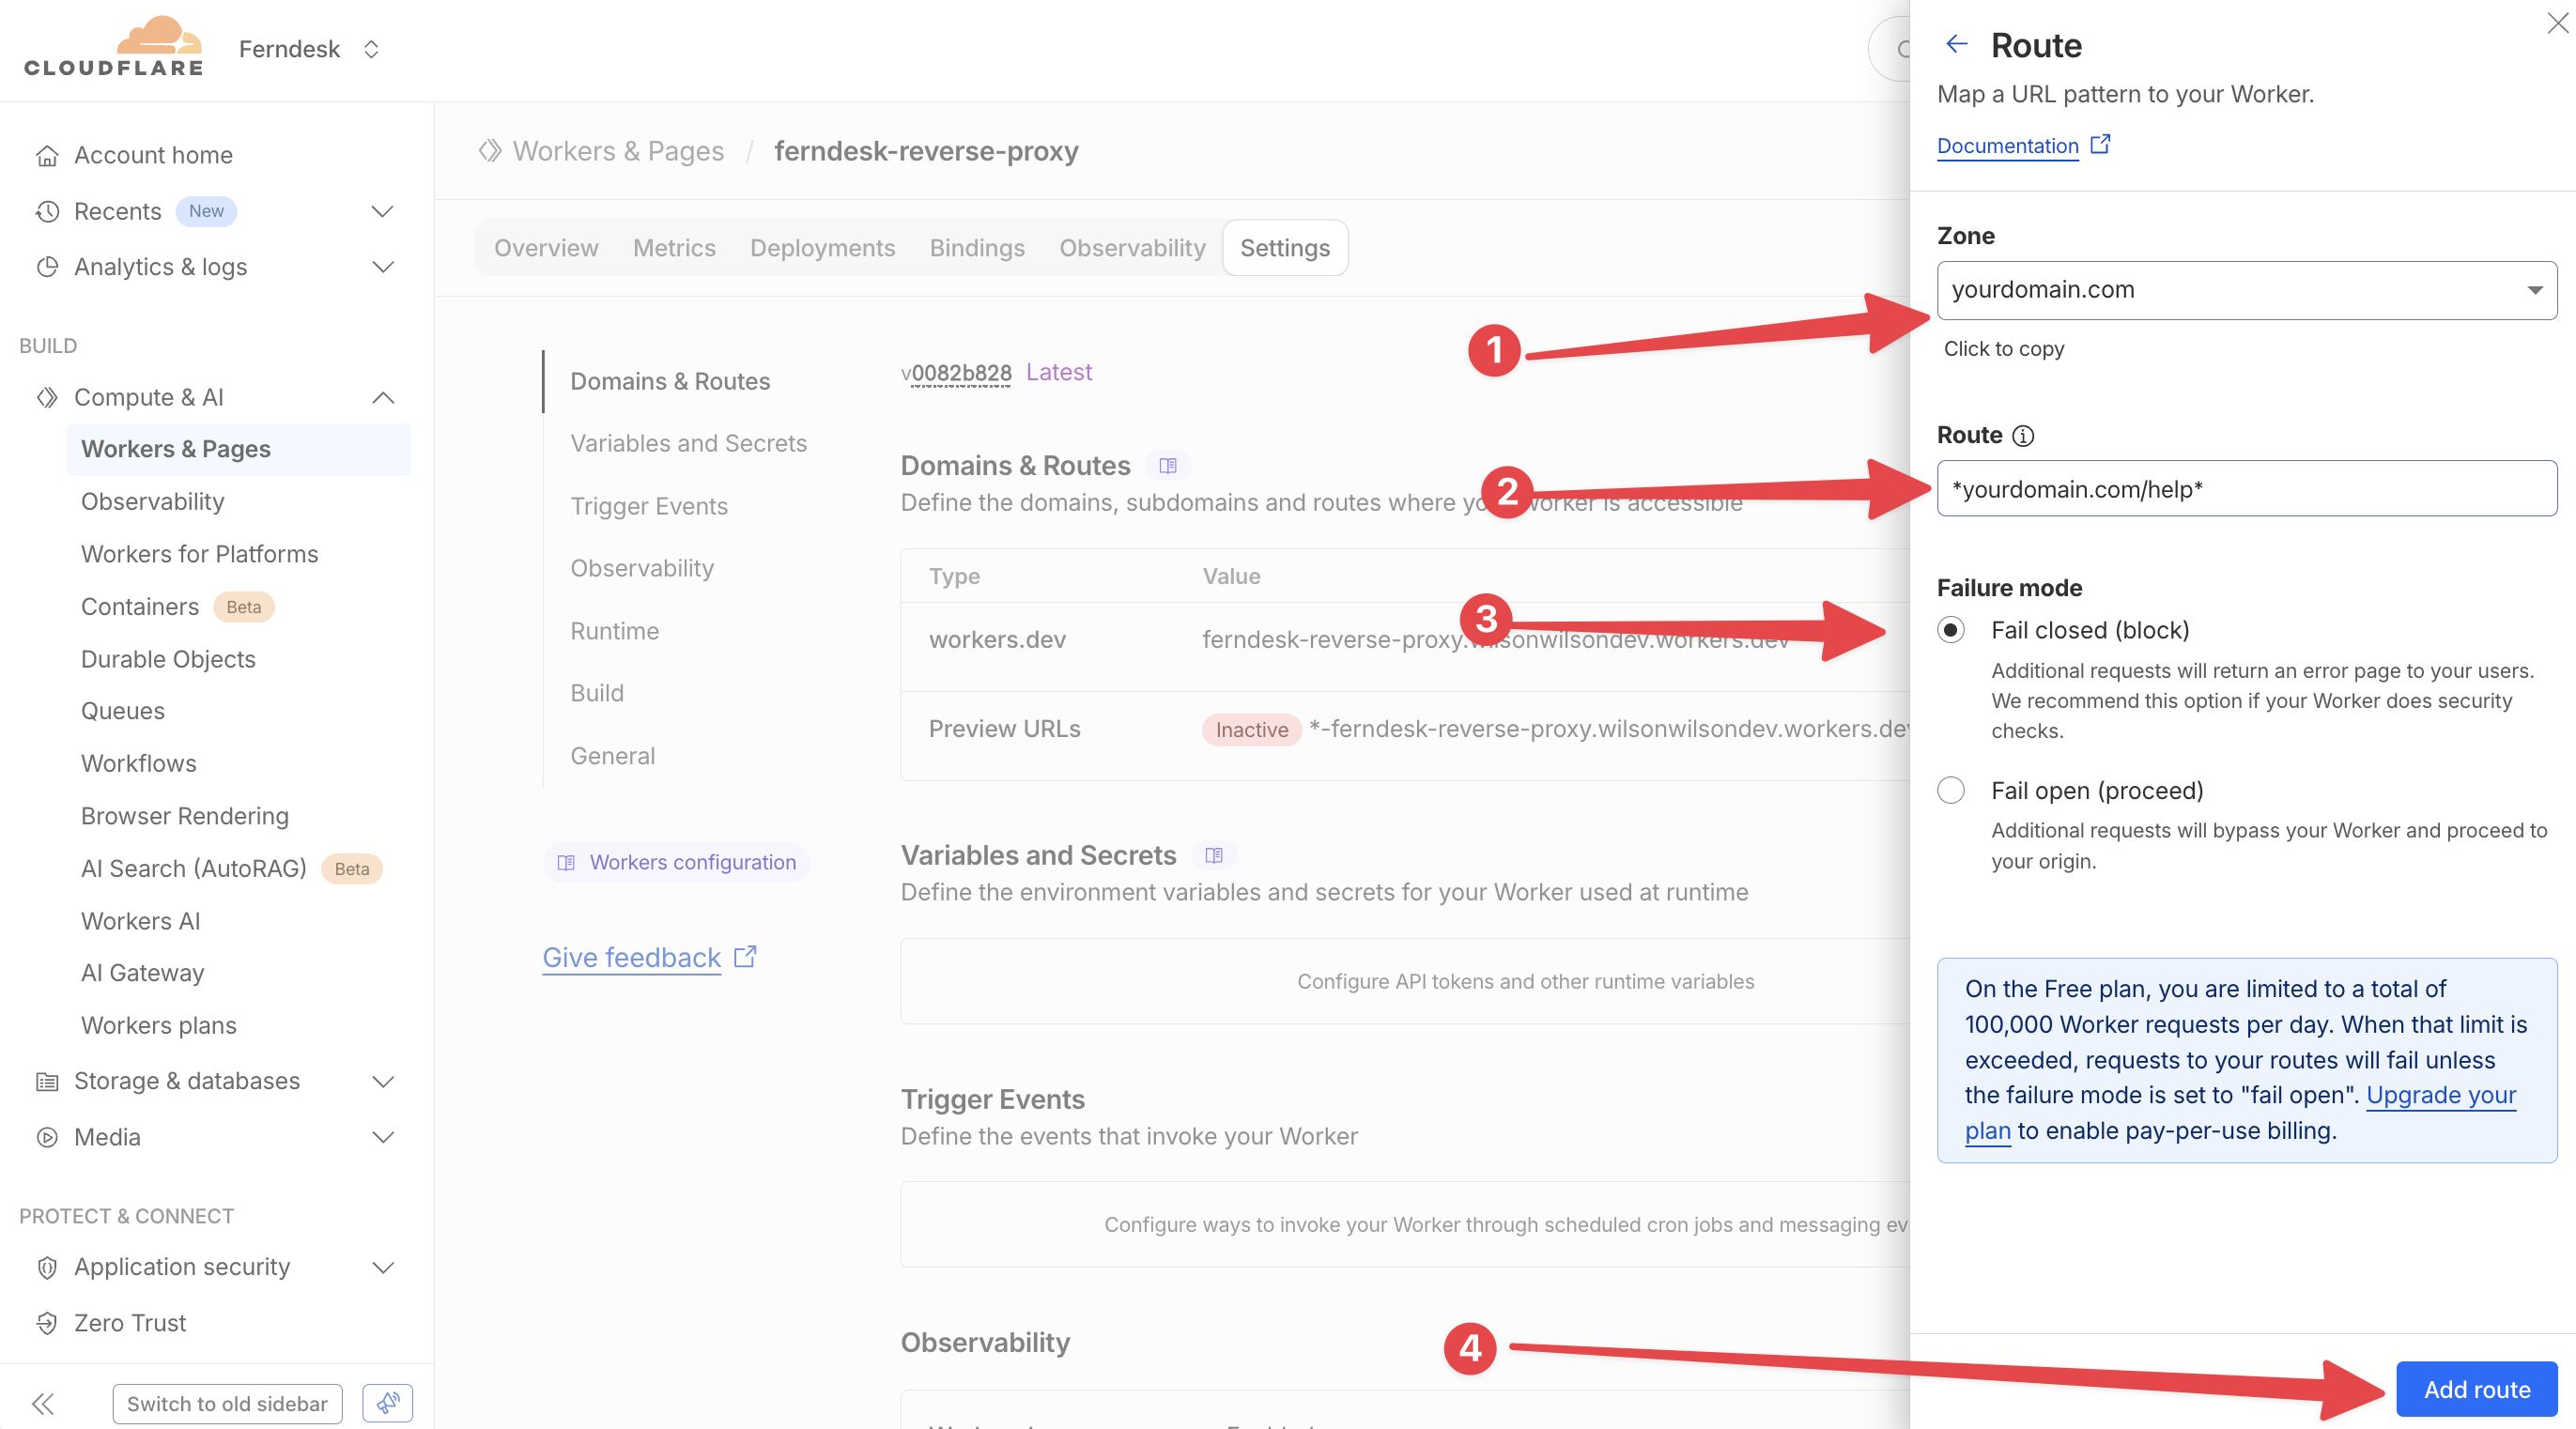Viewport: 2576px width, 1429px height.
Task: Click the route pattern input field
Action: 2246,489
